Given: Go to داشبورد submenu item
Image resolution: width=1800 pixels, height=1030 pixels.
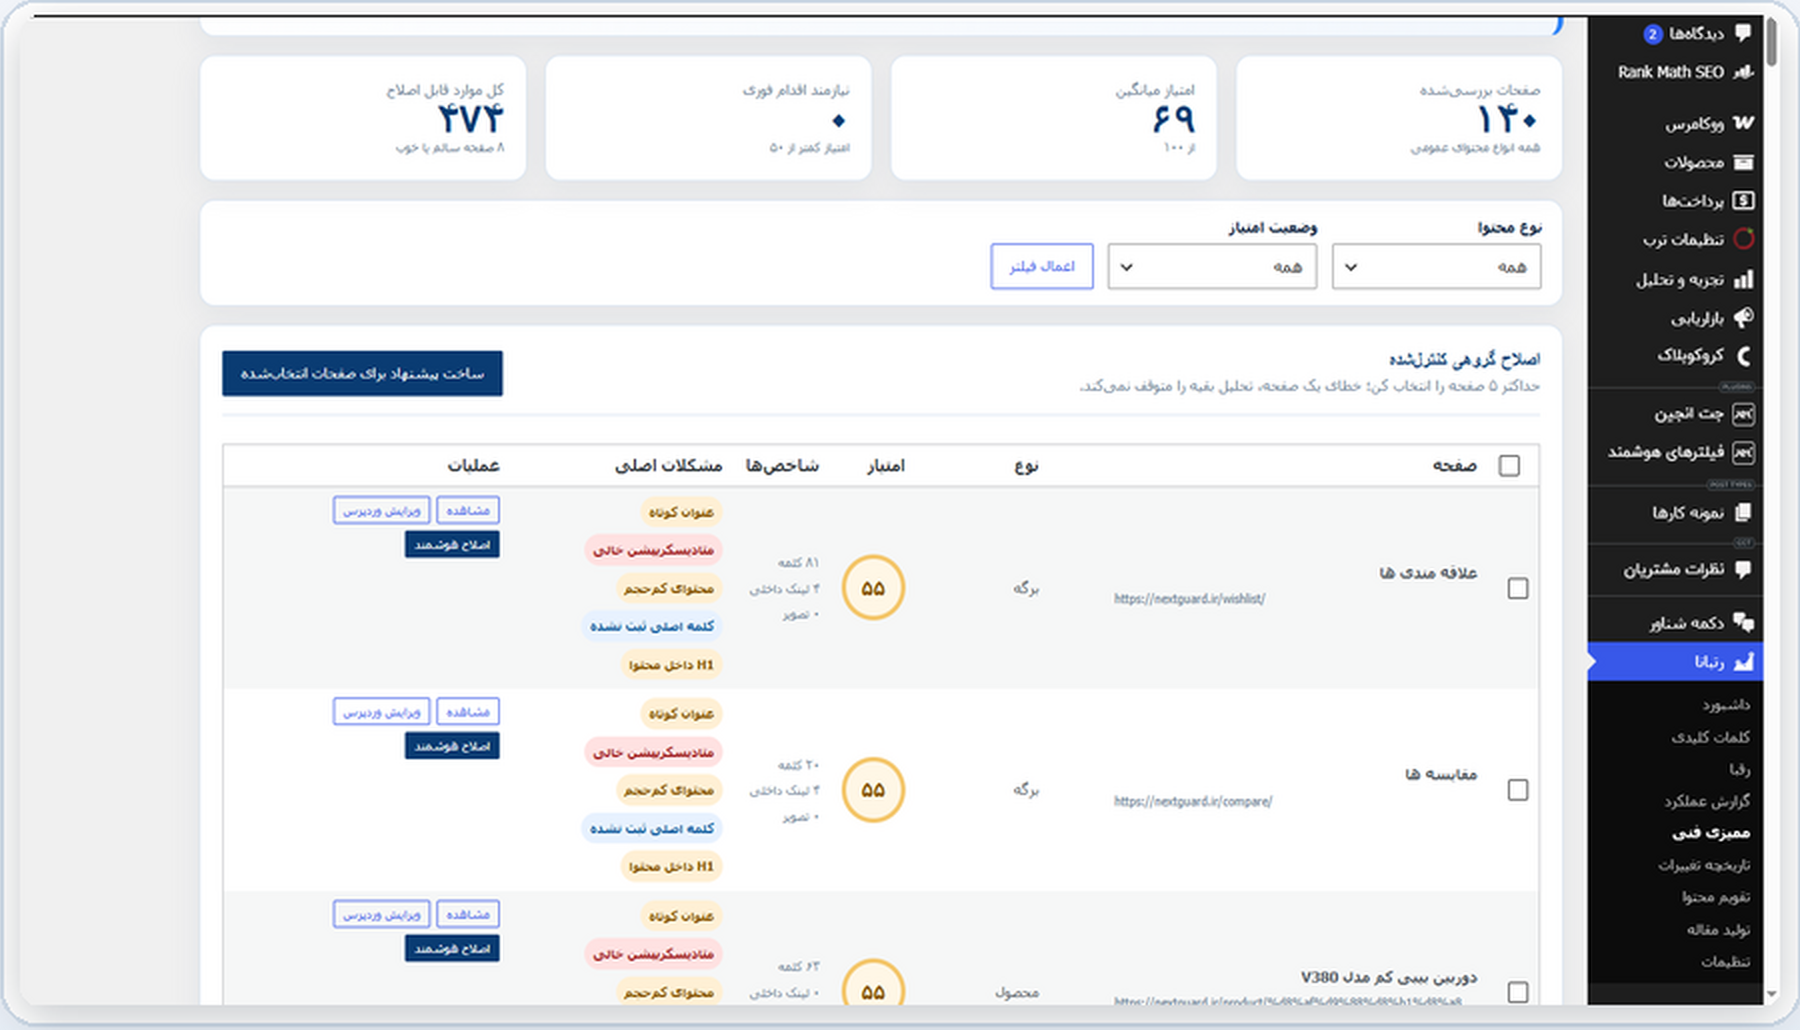Looking at the screenshot, I should pyautogui.click(x=1726, y=705).
